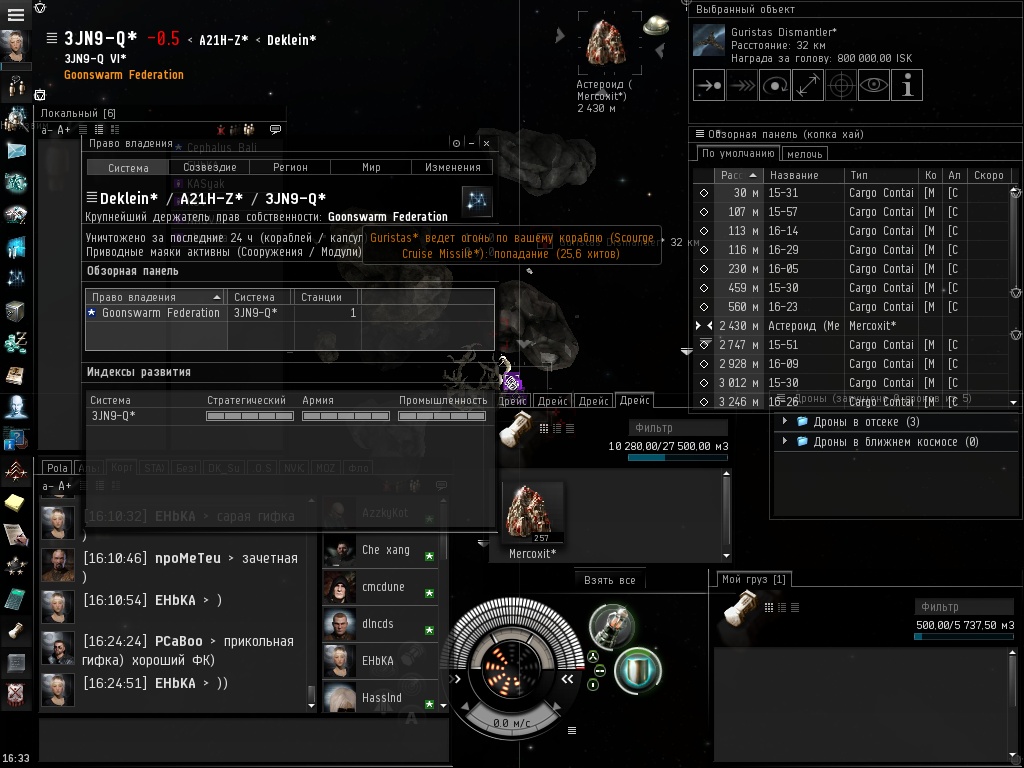Click the loot container 'Фильтр' field
Screen dimensions: 1024x768
click(x=678, y=428)
